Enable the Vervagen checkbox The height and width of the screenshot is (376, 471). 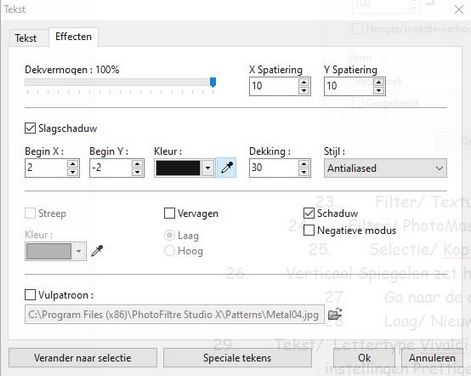[x=169, y=213]
